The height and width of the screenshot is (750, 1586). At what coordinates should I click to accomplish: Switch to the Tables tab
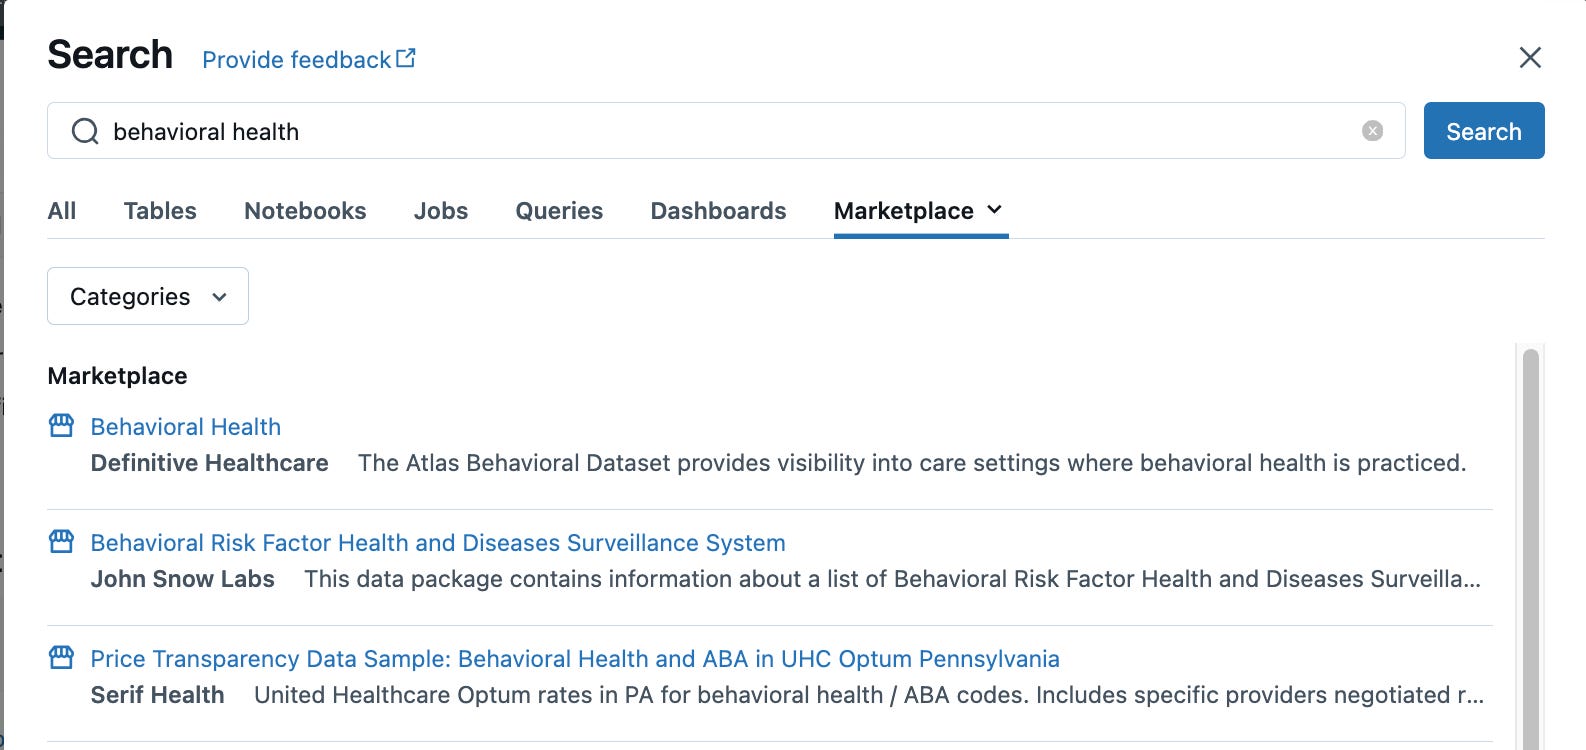pyautogui.click(x=160, y=211)
